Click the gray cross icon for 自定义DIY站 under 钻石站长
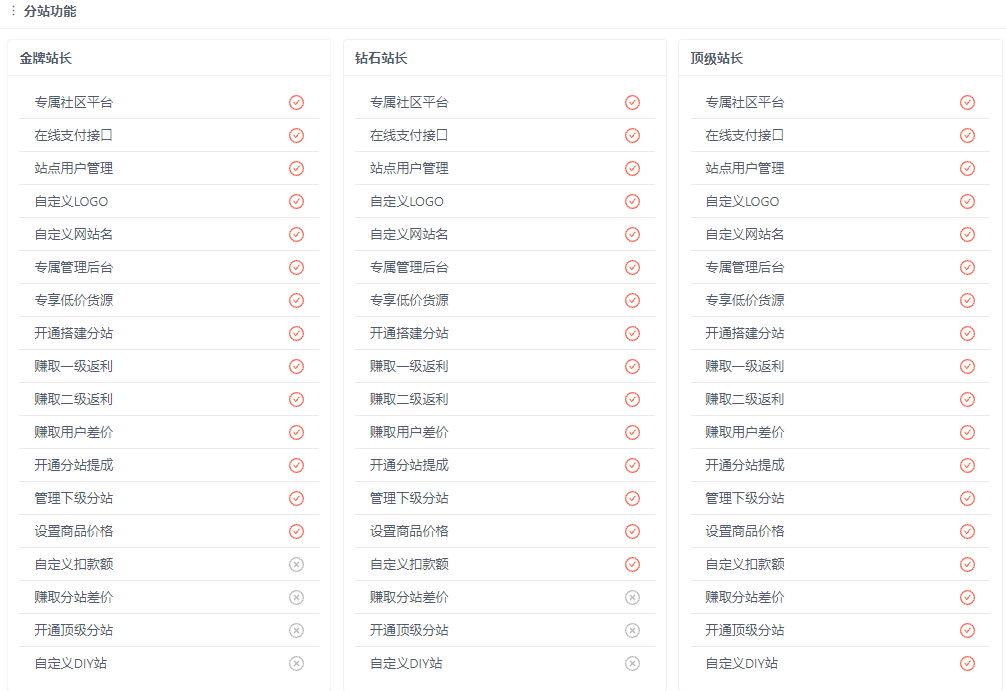 point(633,663)
